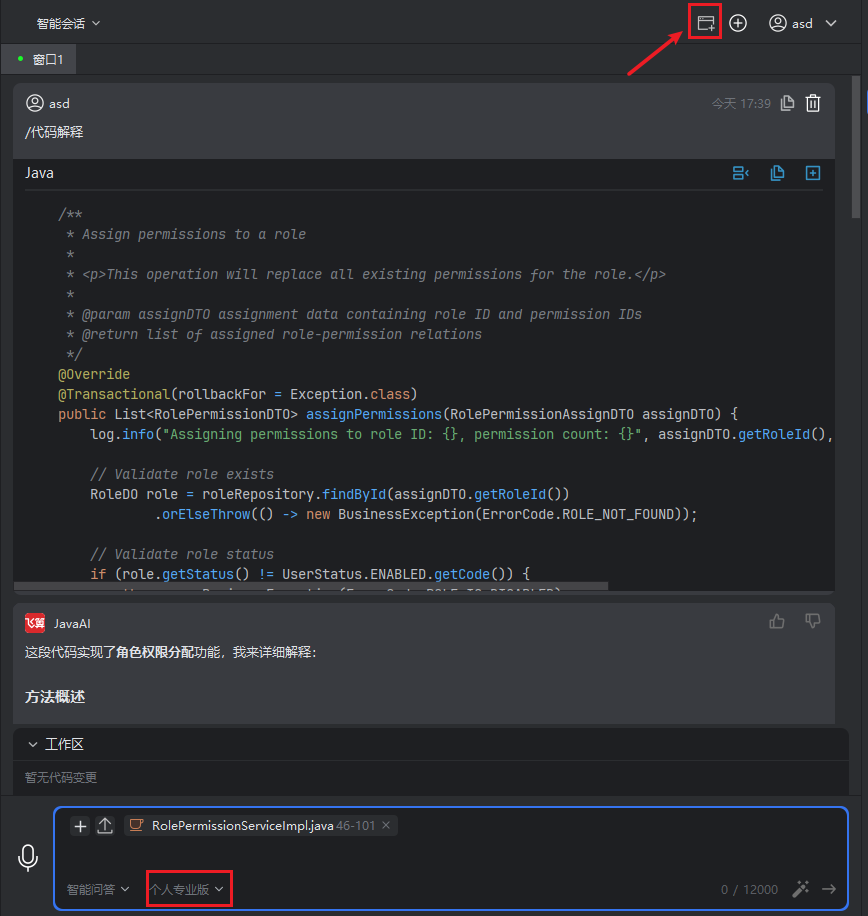868x916 pixels.
Task: Click the new window icon in header
Action: [706, 22]
